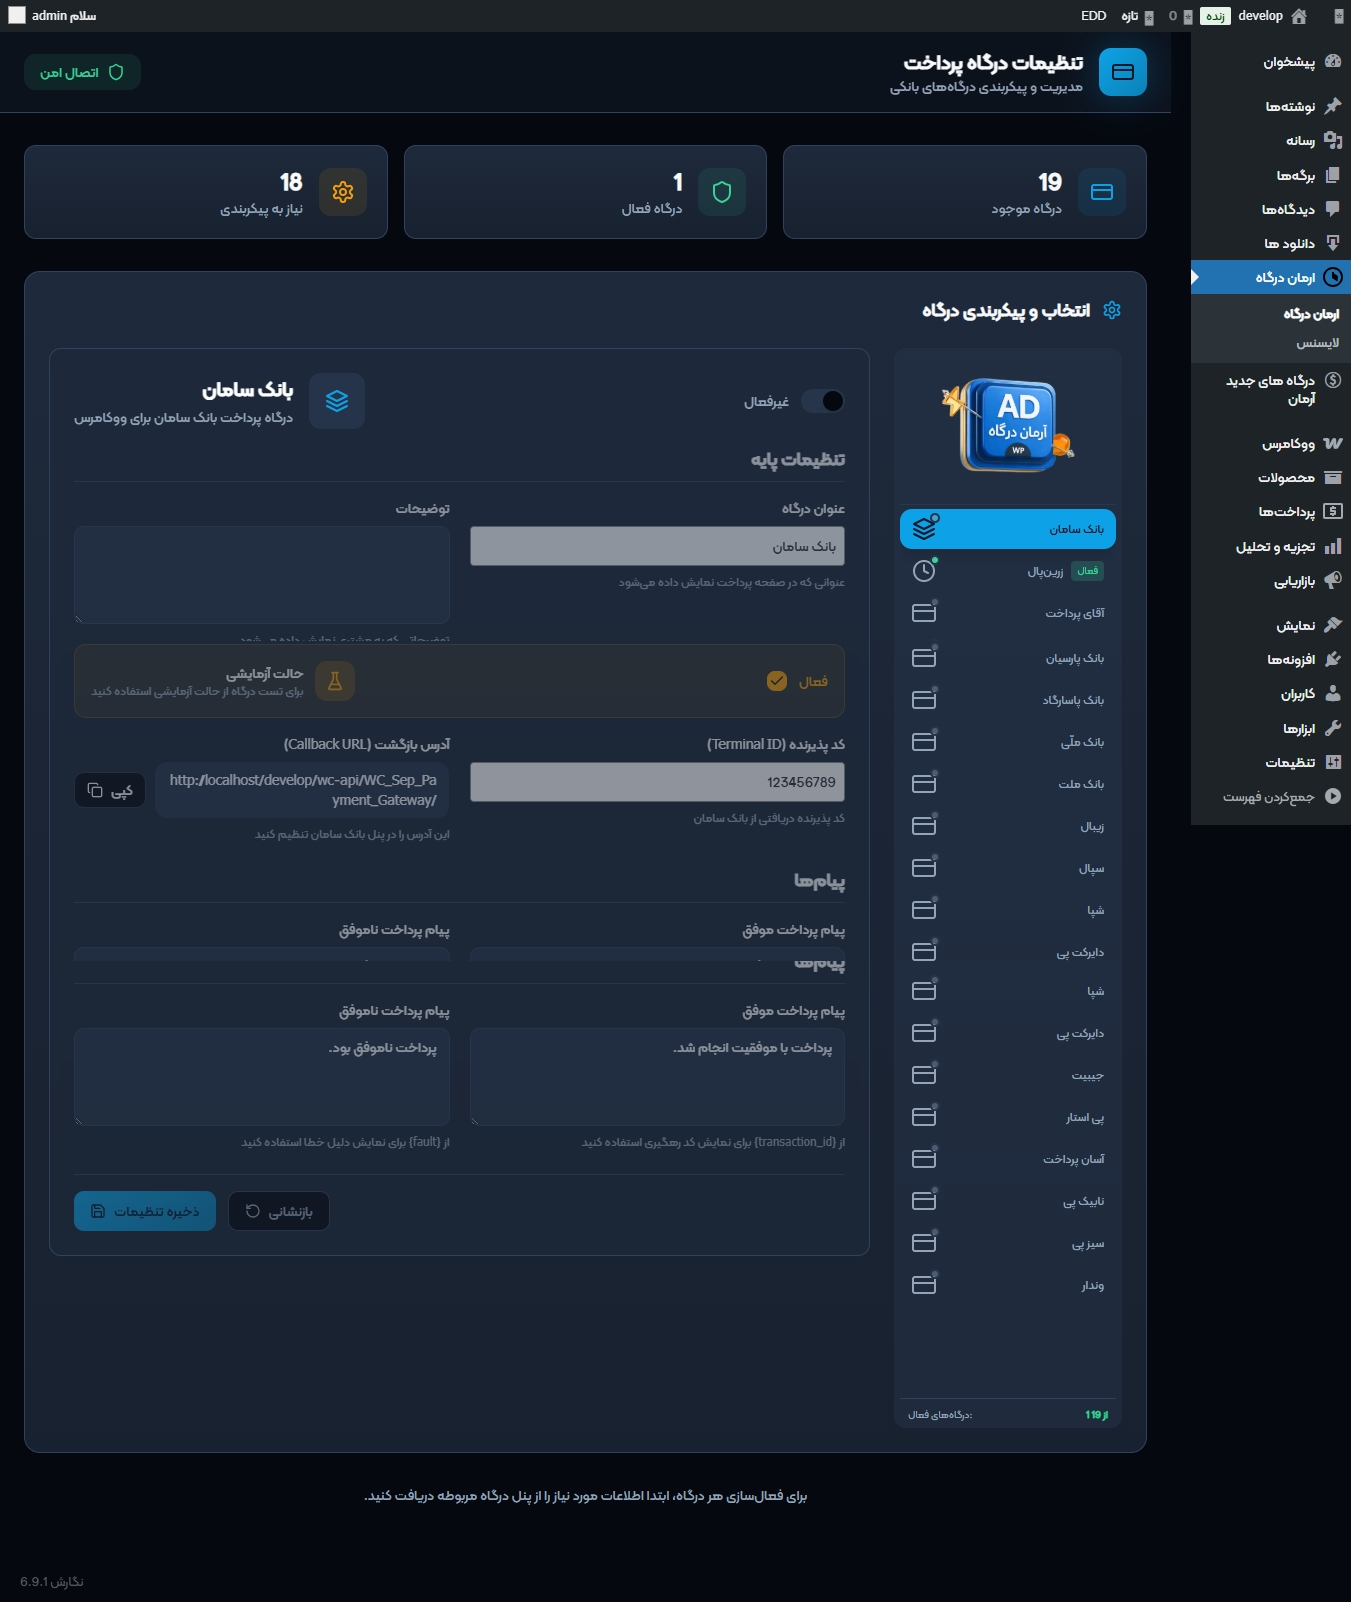Click the زنده live badge in admin bar
Screen dimensions: 1351x1602
point(1215,16)
